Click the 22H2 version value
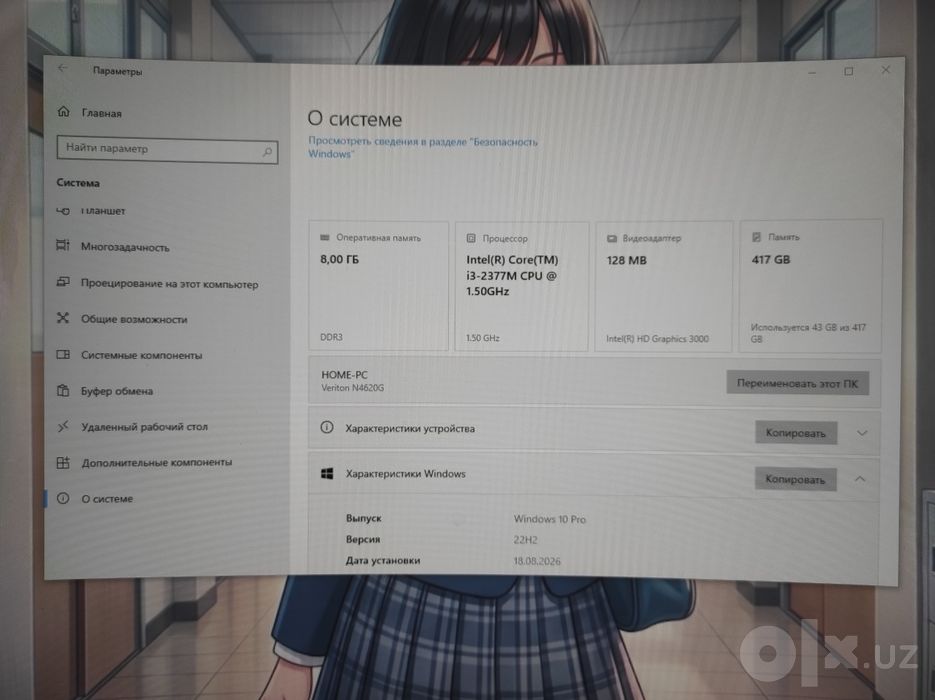Viewport: 935px width, 700px height. click(x=525, y=540)
